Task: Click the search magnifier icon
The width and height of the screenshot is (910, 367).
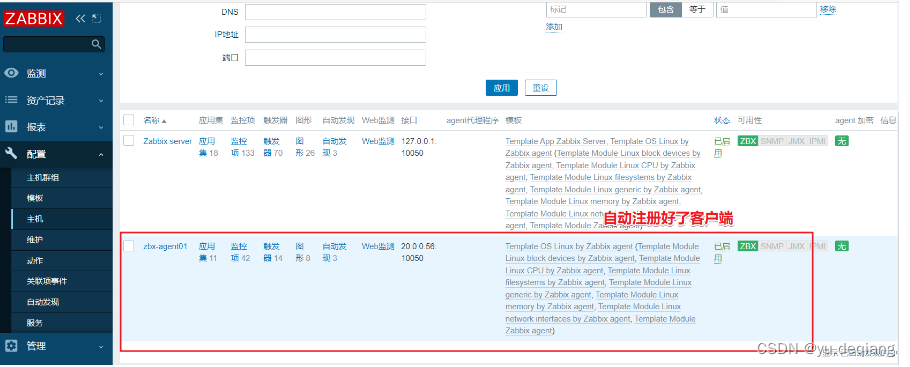Action: [96, 44]
